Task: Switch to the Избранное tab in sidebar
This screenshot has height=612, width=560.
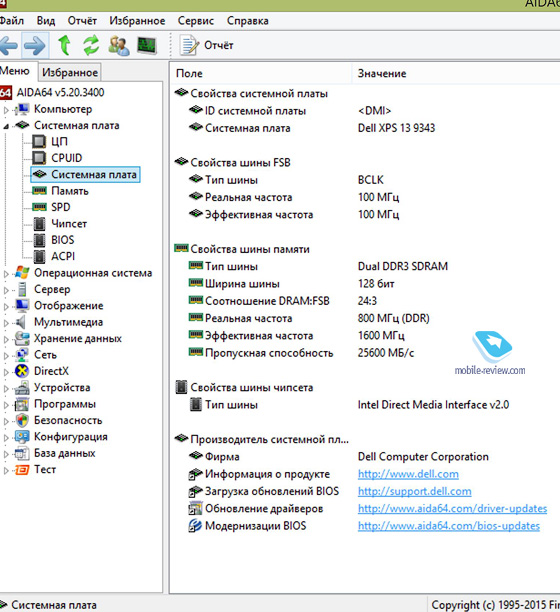Action: click(70, 73)
